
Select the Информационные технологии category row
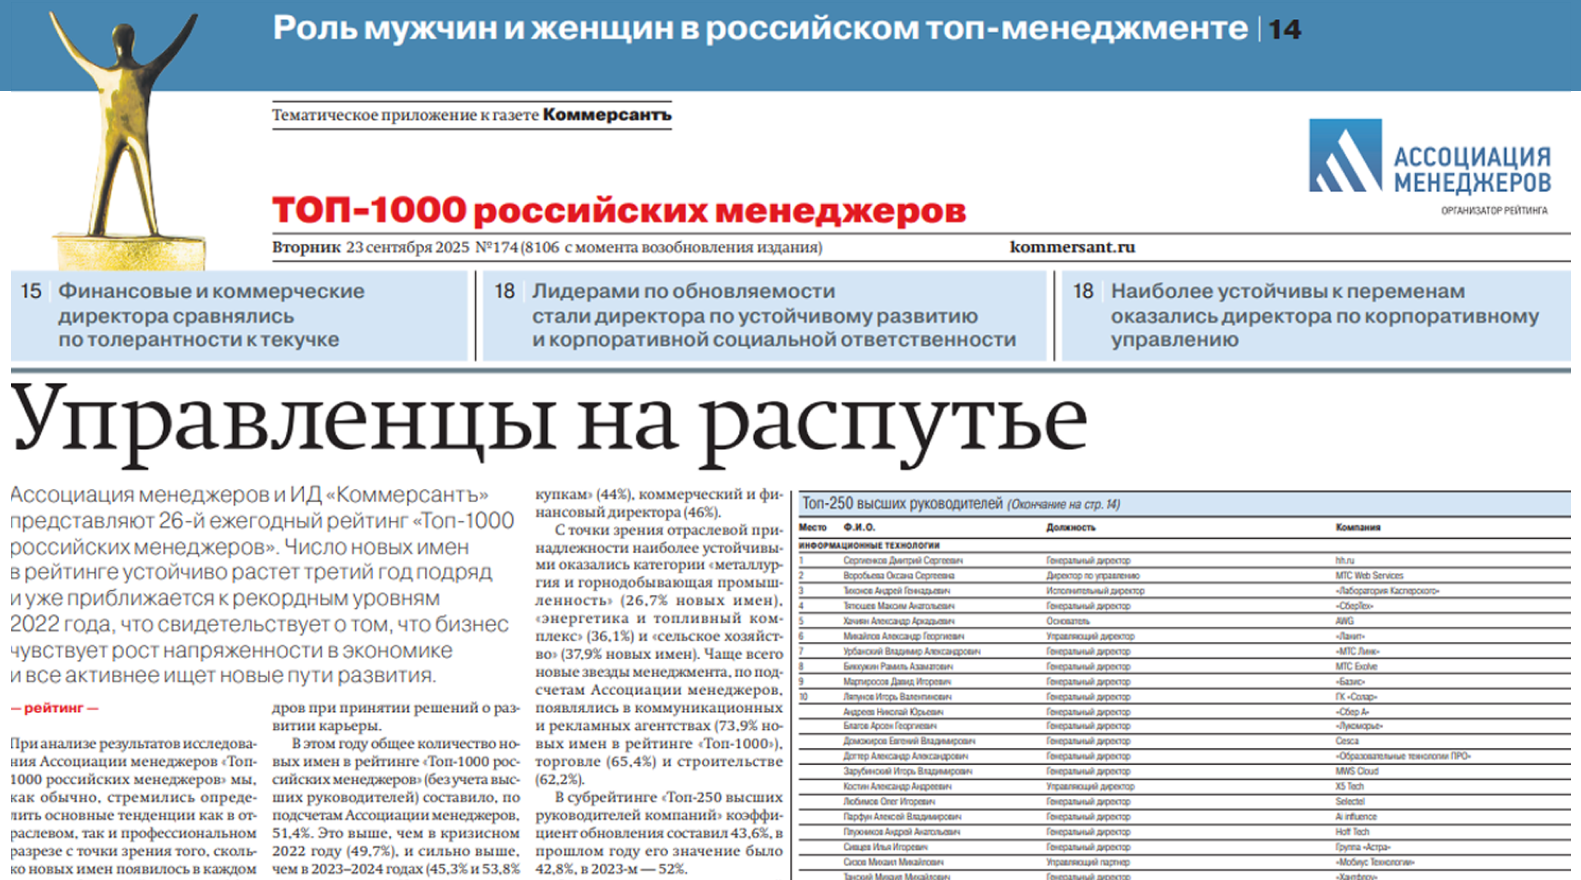tap(869, 545)
